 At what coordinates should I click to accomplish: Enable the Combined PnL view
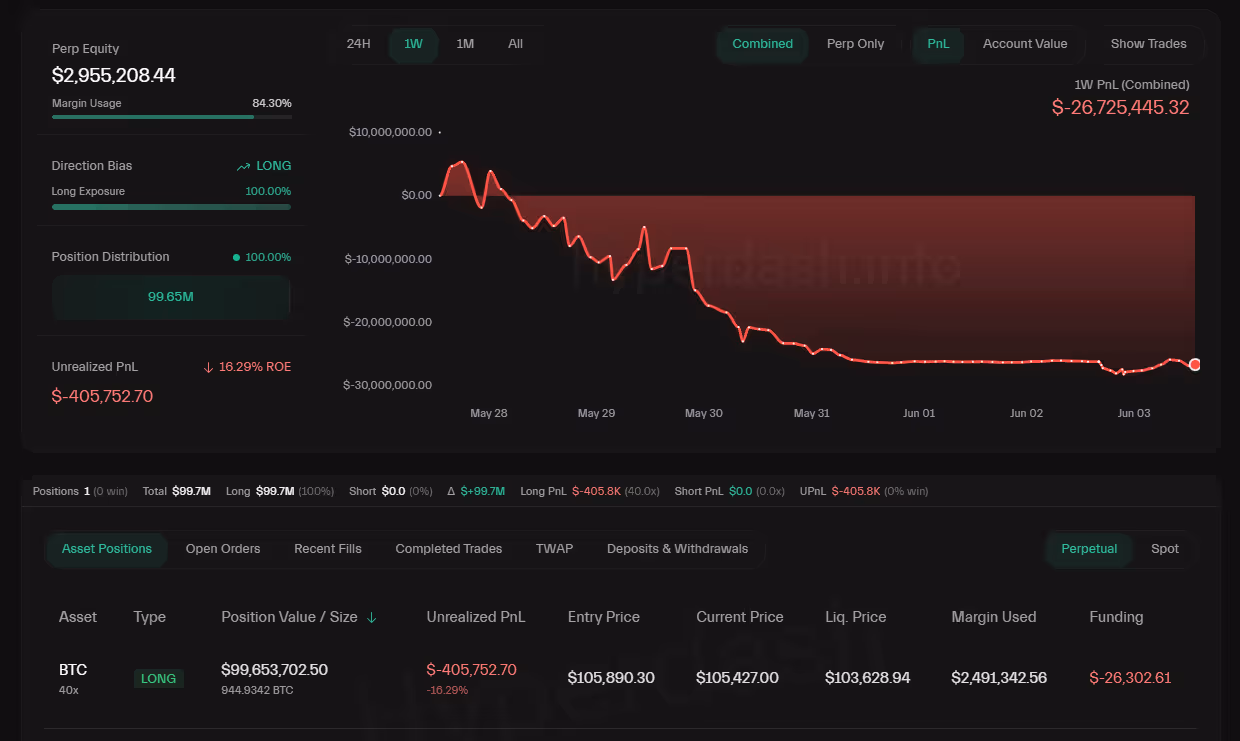coord(762,44)
